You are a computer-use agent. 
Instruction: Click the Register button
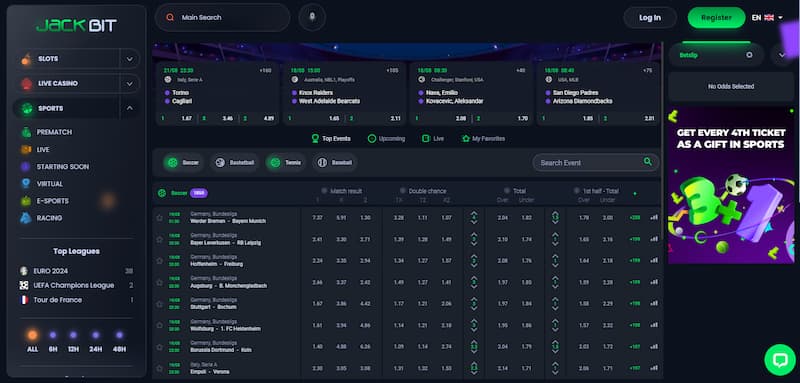coord(716,17)
